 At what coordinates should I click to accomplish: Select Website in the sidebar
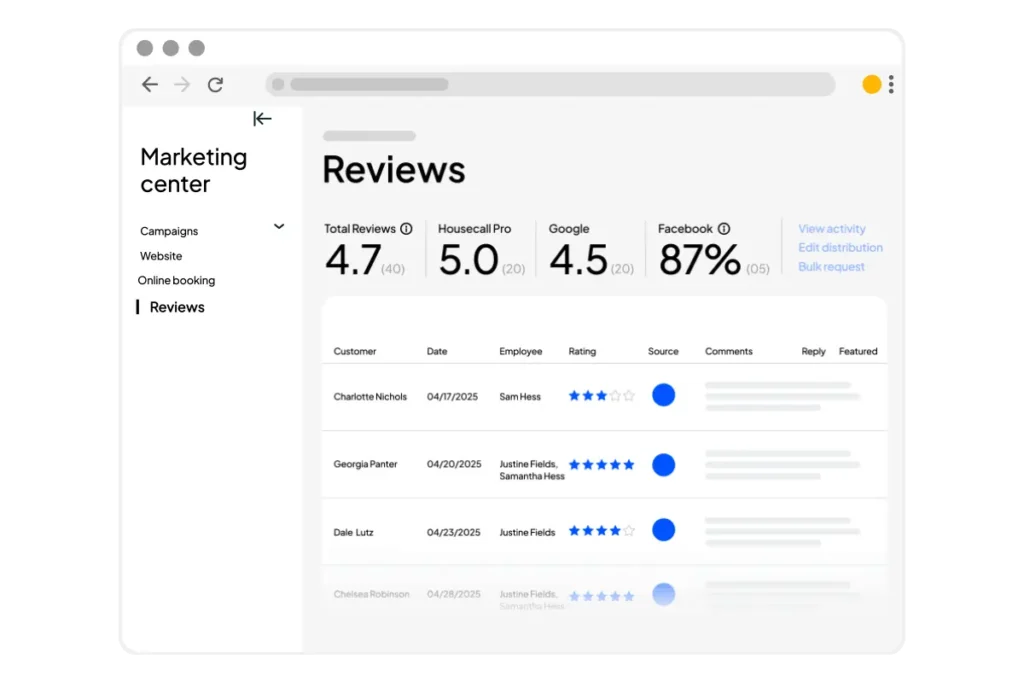point(161,256)
